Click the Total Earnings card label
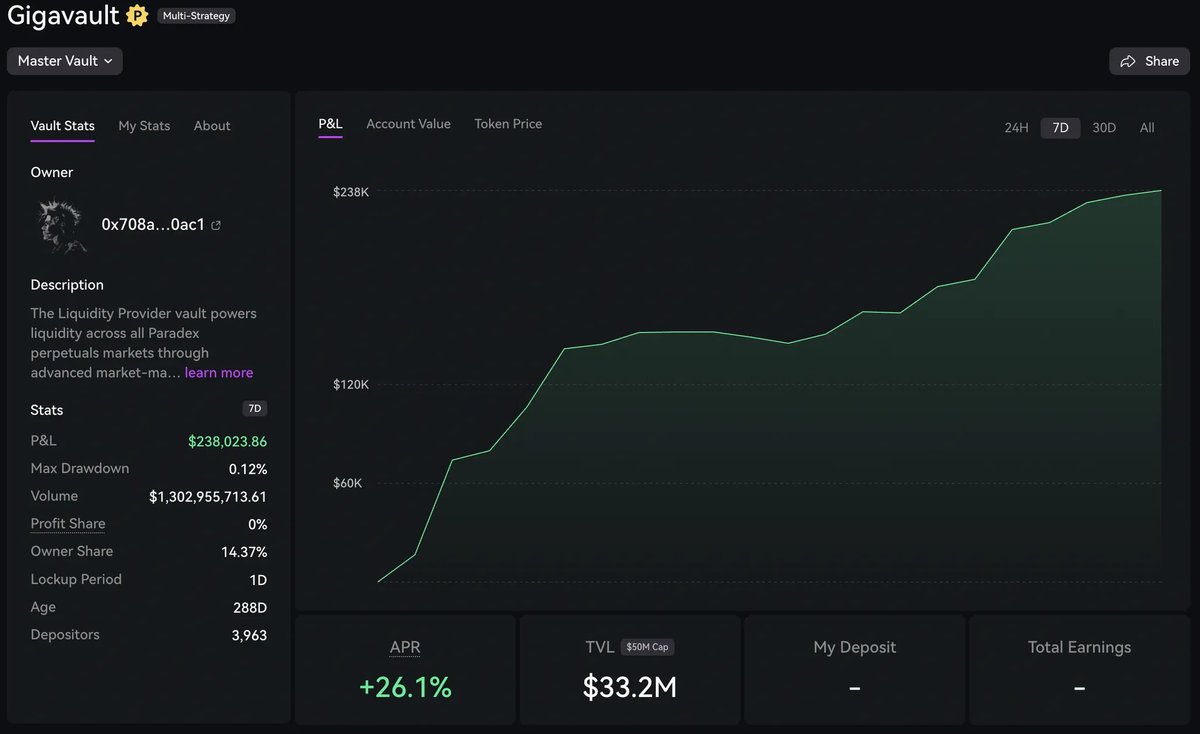The height and width of the screenshot is (734, 1200). tap(1079, 647)
